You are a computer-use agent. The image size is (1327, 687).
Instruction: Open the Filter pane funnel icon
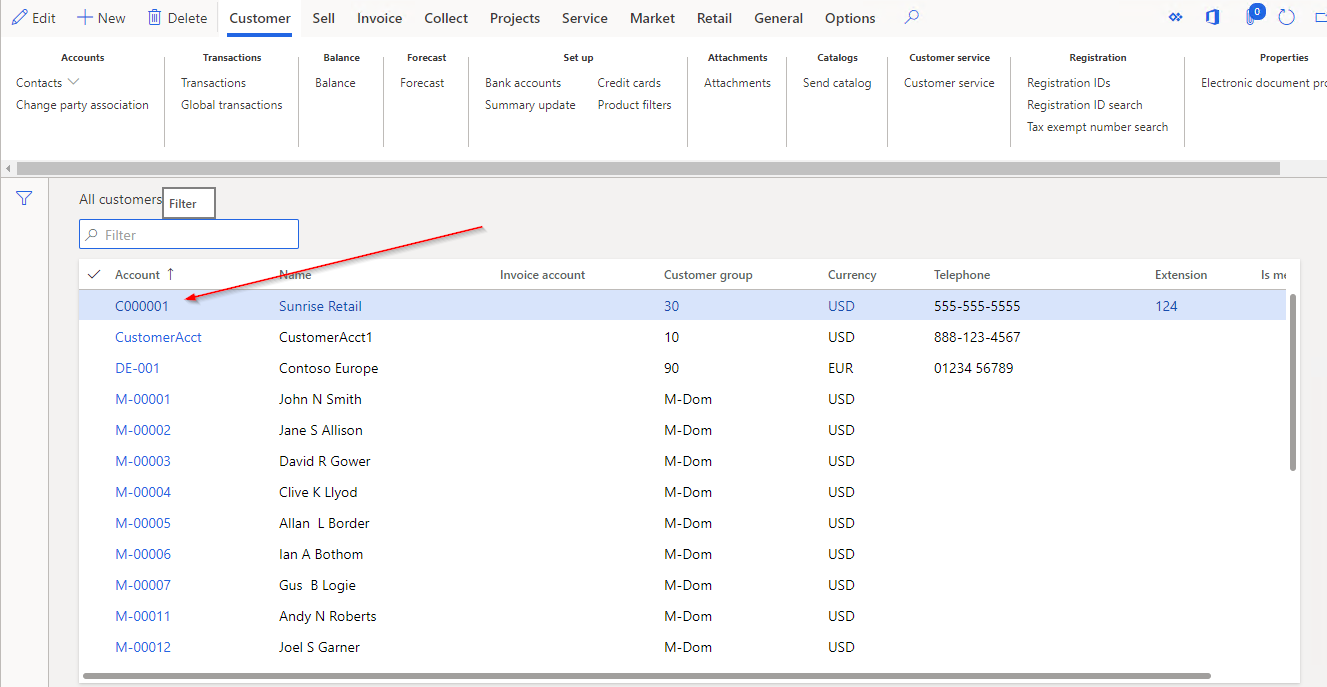point(24,197)
